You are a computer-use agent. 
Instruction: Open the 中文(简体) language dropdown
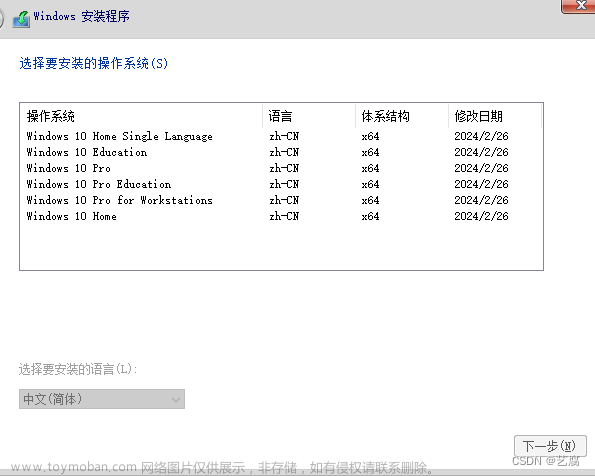[102, 399]
